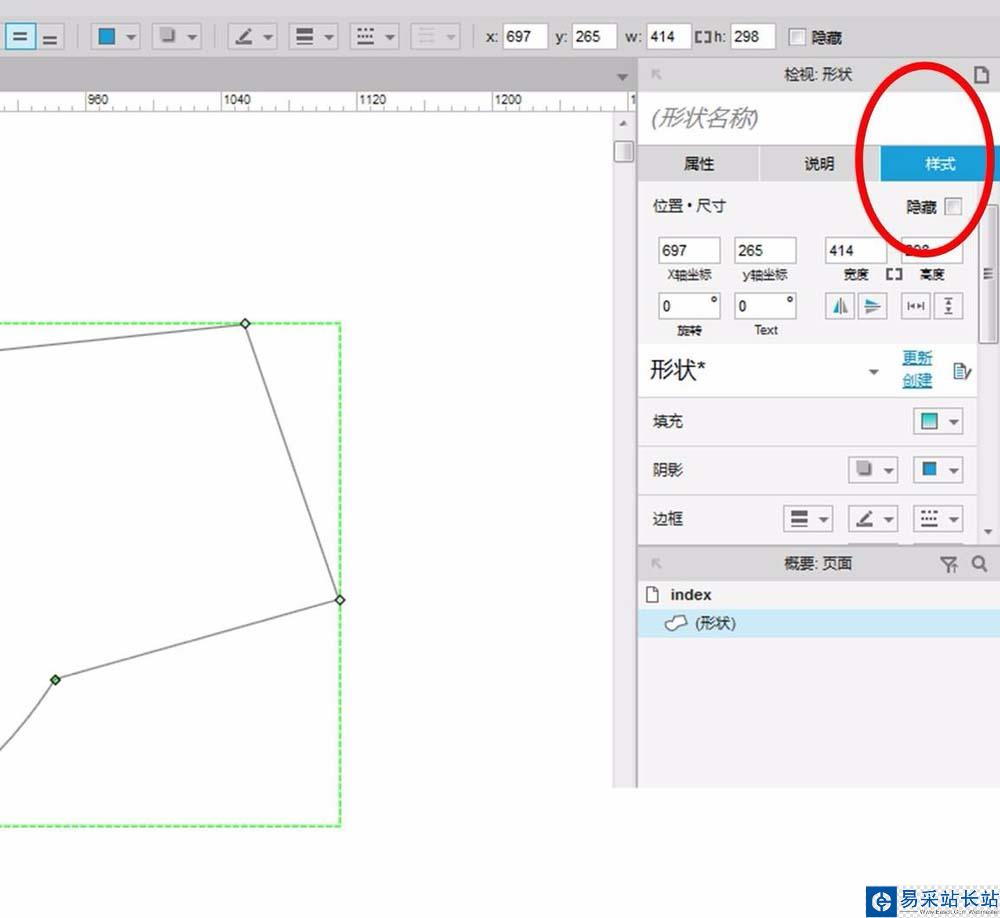Click the toolbar line color pen icon

pyautogui.click(x=243, y=36)
